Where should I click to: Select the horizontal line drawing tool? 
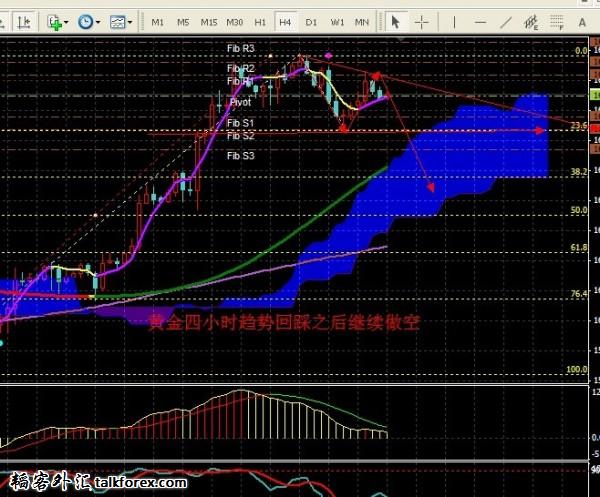(x=482, y=21)
